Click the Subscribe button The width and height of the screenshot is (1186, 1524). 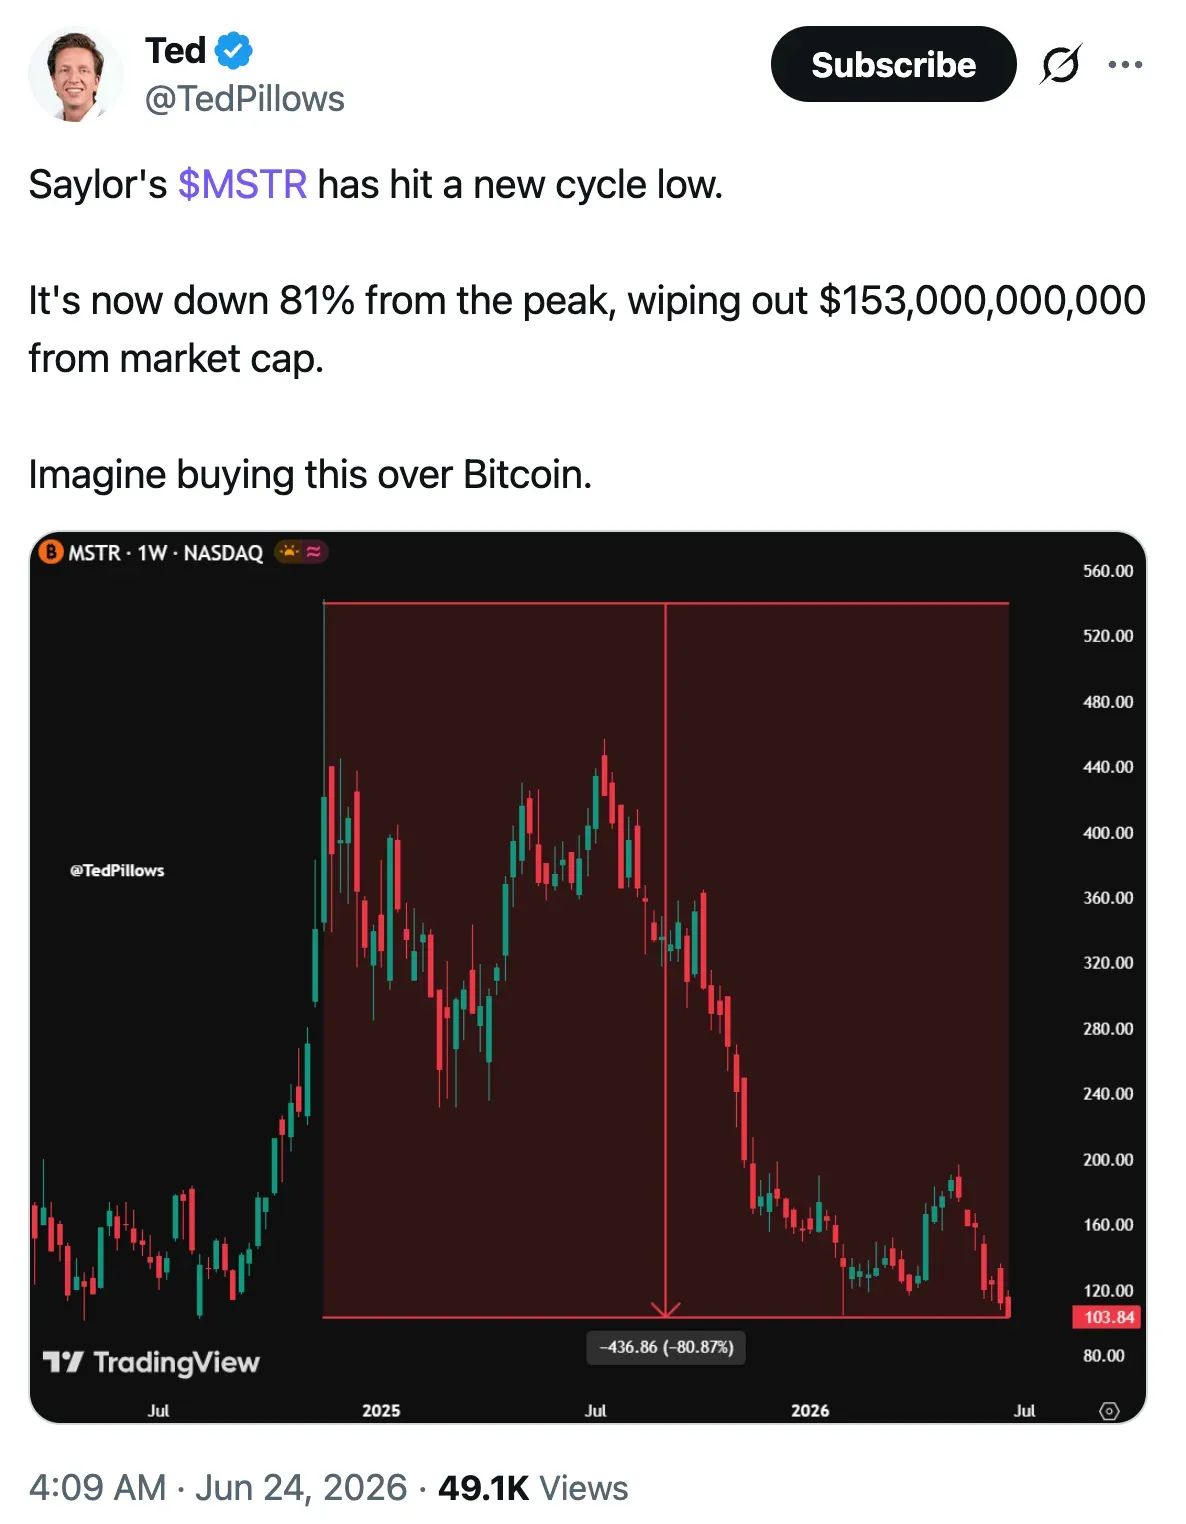[x=893, y=64]
